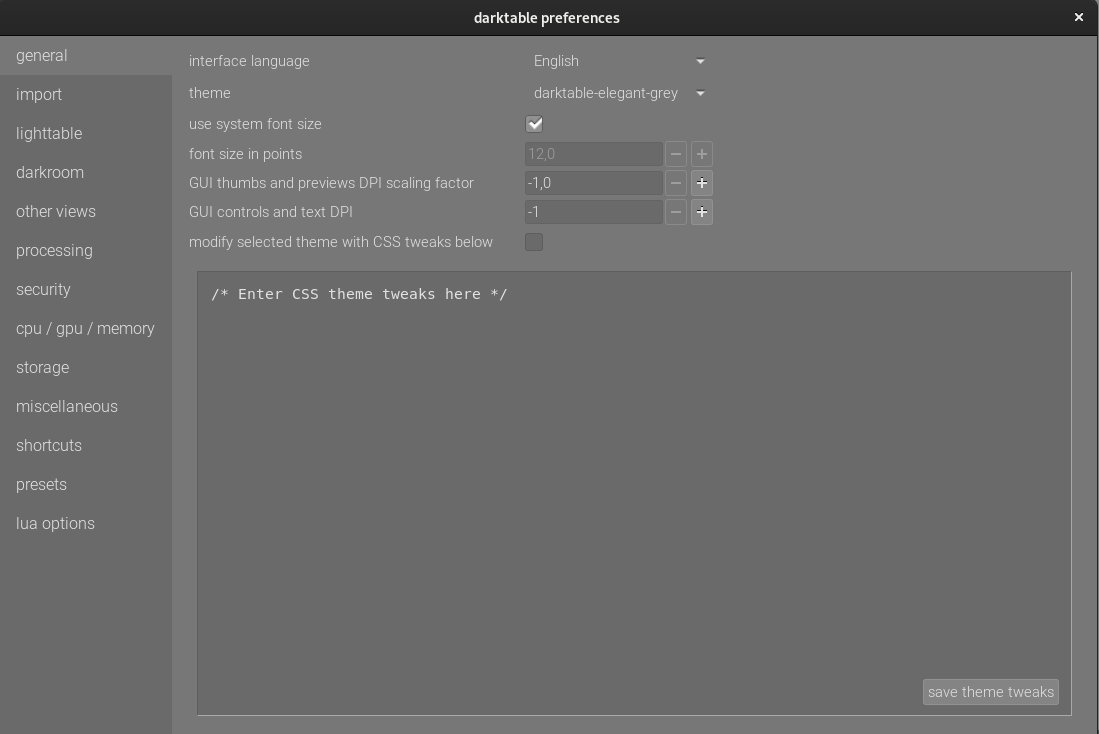
Task: Go to the darkroom preferences tab
Action: pyautogui.click(x=86, y=172)
